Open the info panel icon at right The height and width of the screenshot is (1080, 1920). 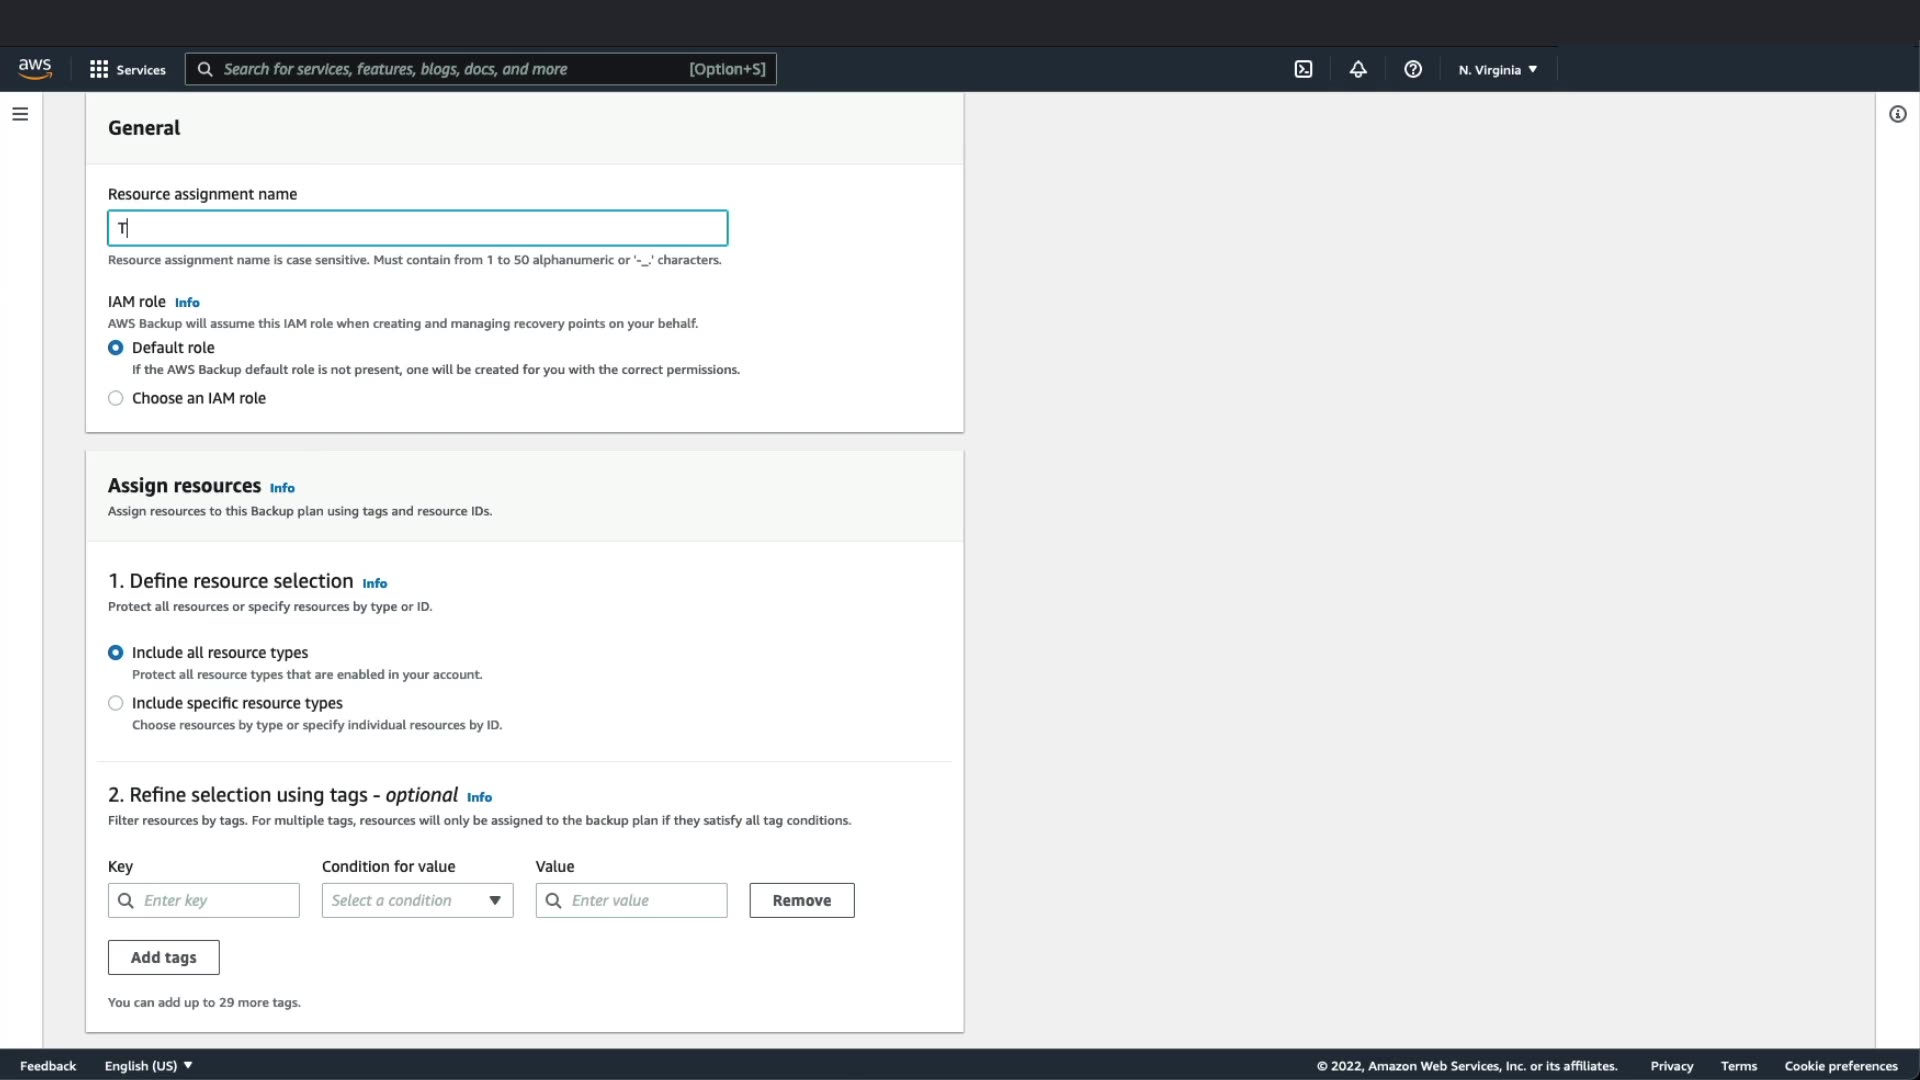(x=1897, y=114)
